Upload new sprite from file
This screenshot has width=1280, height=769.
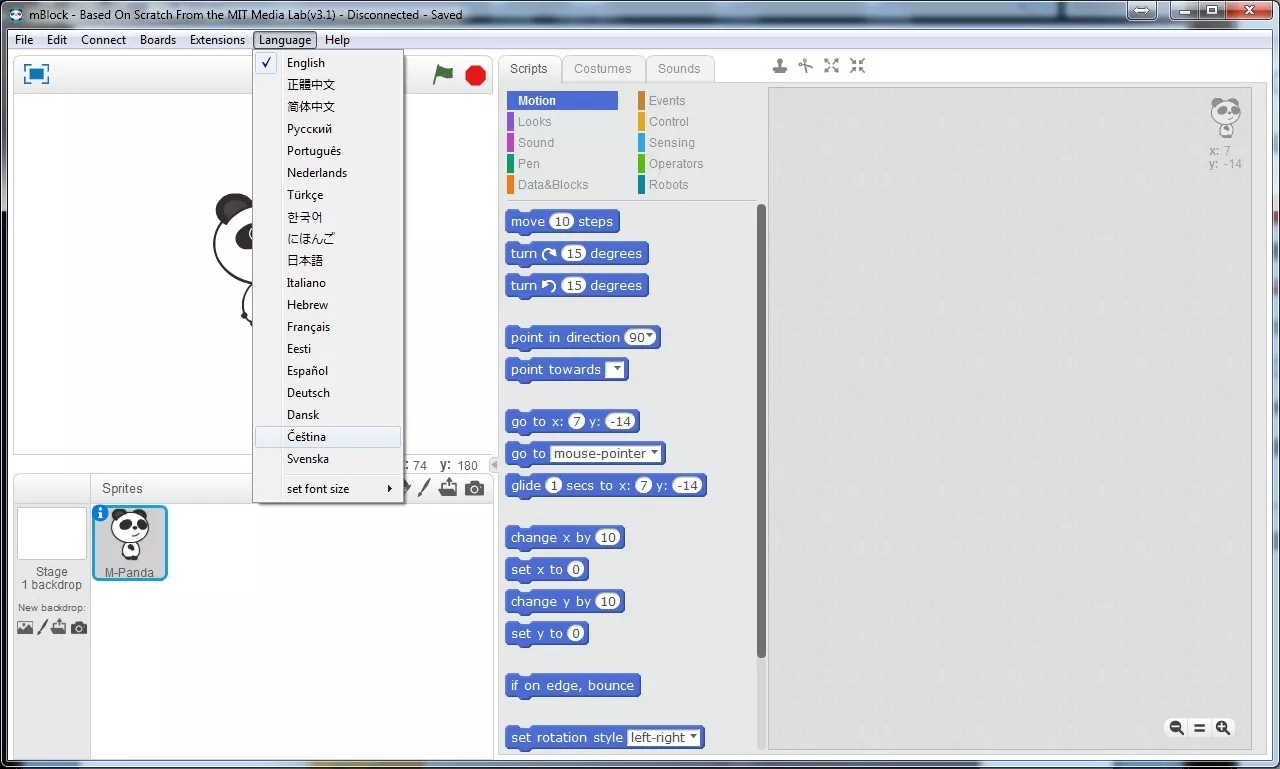pos(448,488)
